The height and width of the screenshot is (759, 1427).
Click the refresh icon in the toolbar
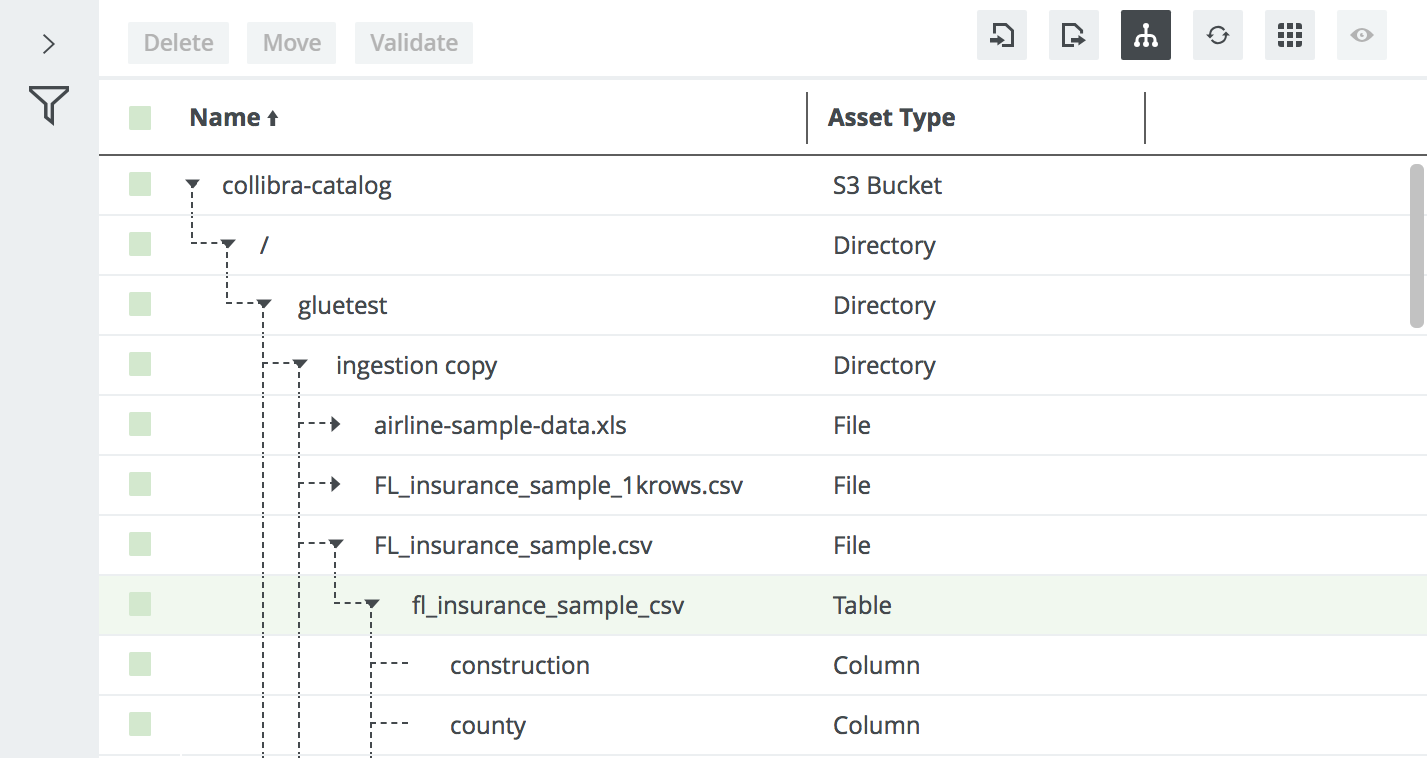(1217, 36)
